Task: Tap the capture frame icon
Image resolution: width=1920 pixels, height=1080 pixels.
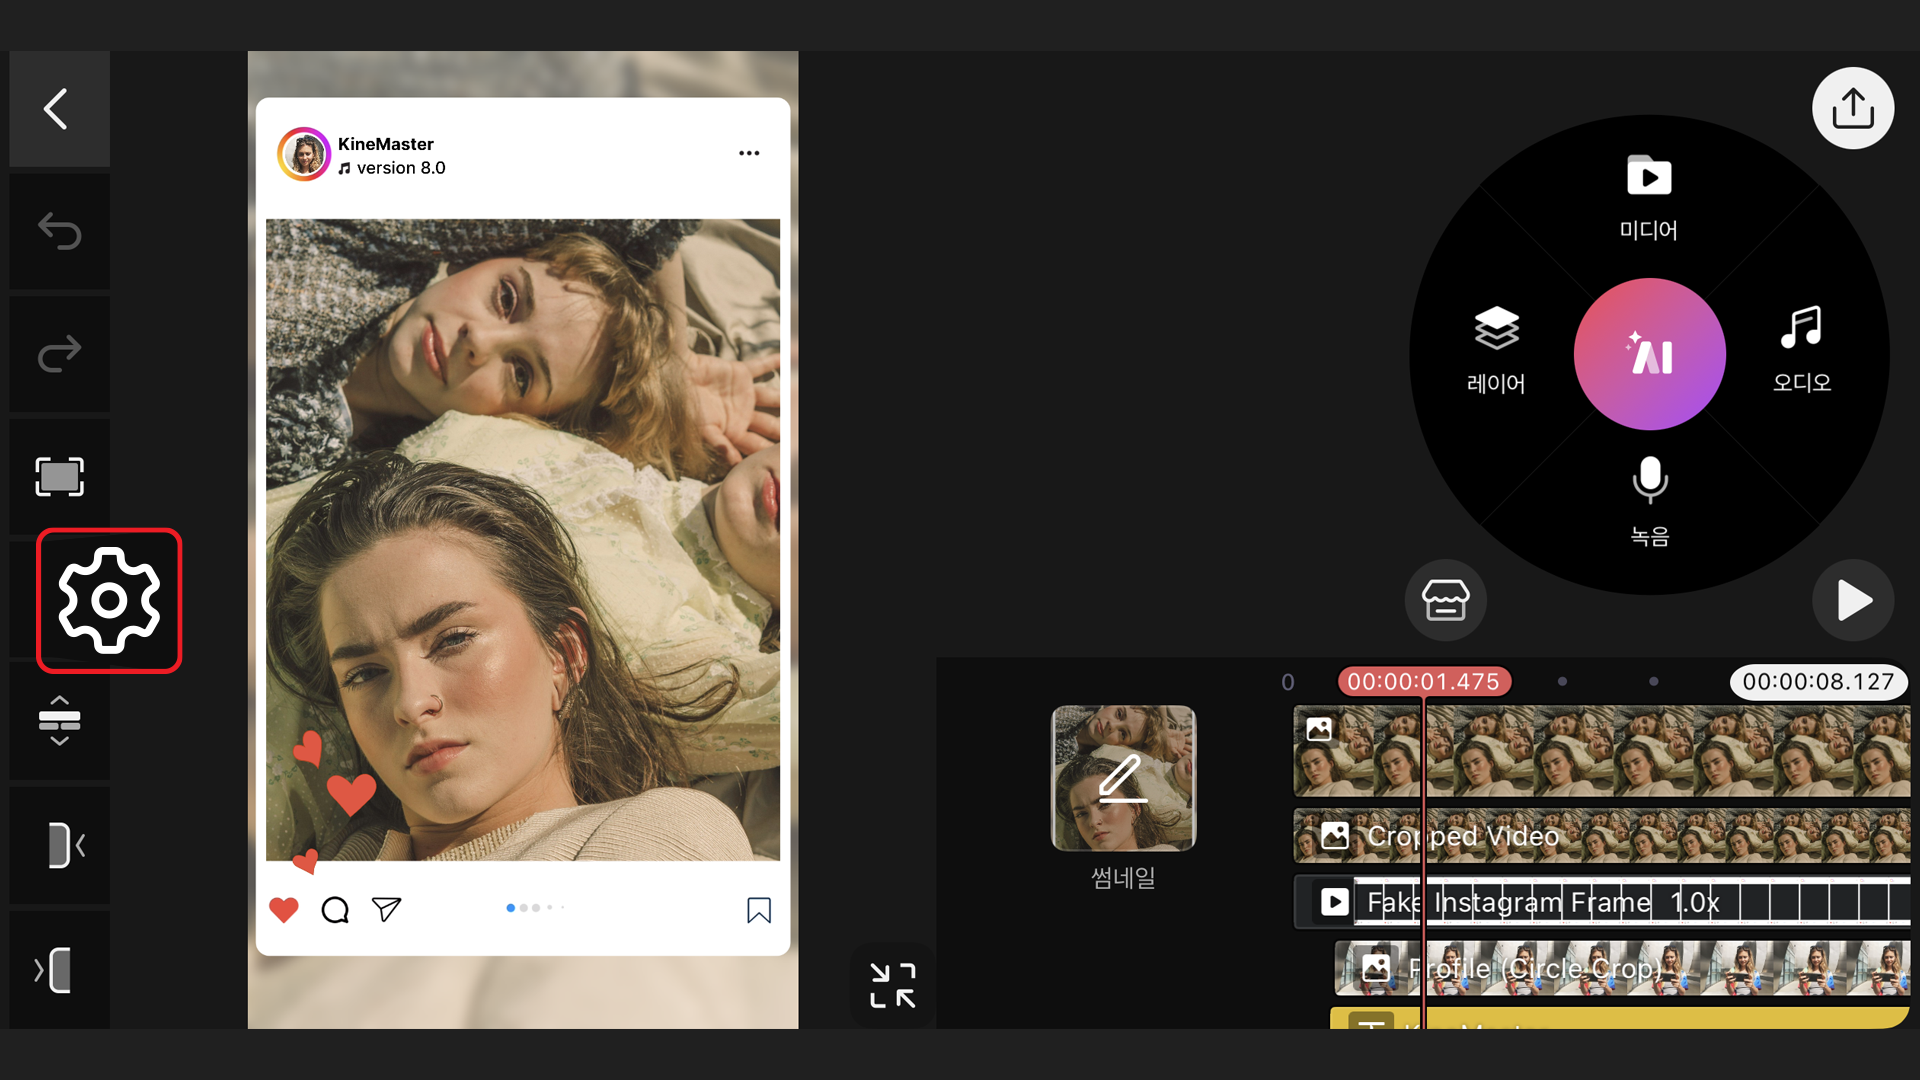Action: (59, 476)
